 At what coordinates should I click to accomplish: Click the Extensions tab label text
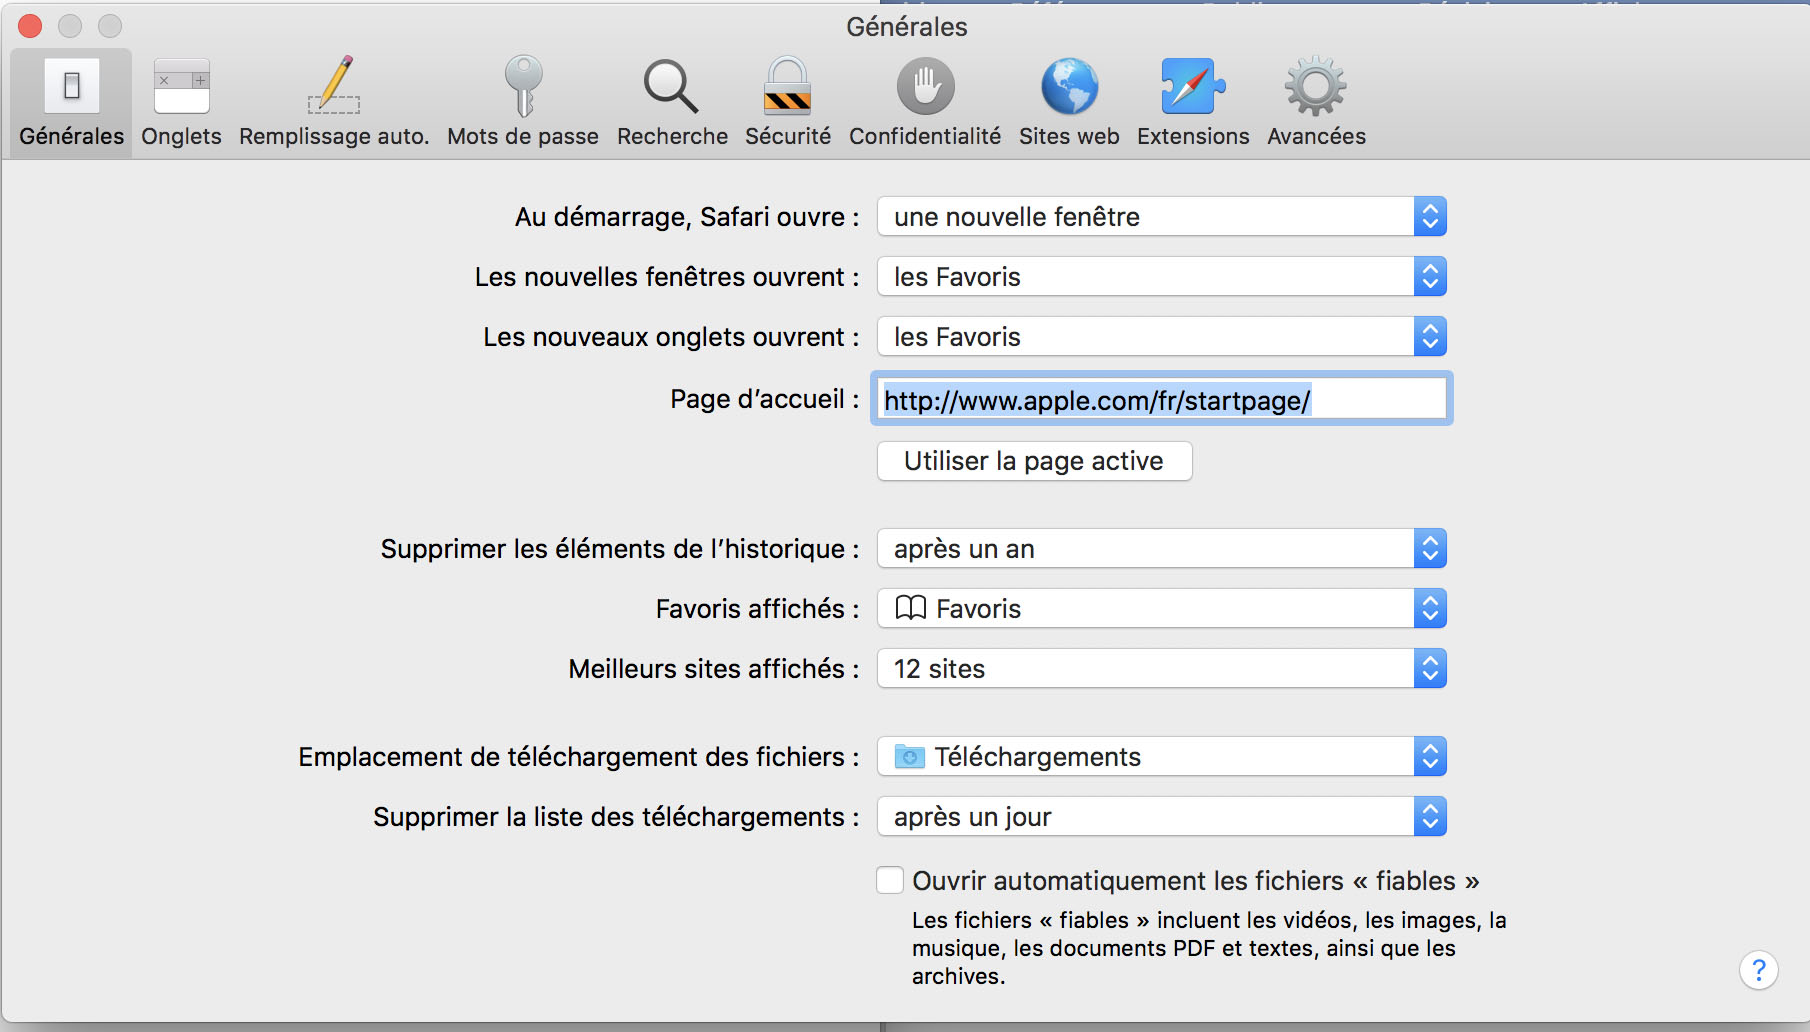pos(1193,136)
